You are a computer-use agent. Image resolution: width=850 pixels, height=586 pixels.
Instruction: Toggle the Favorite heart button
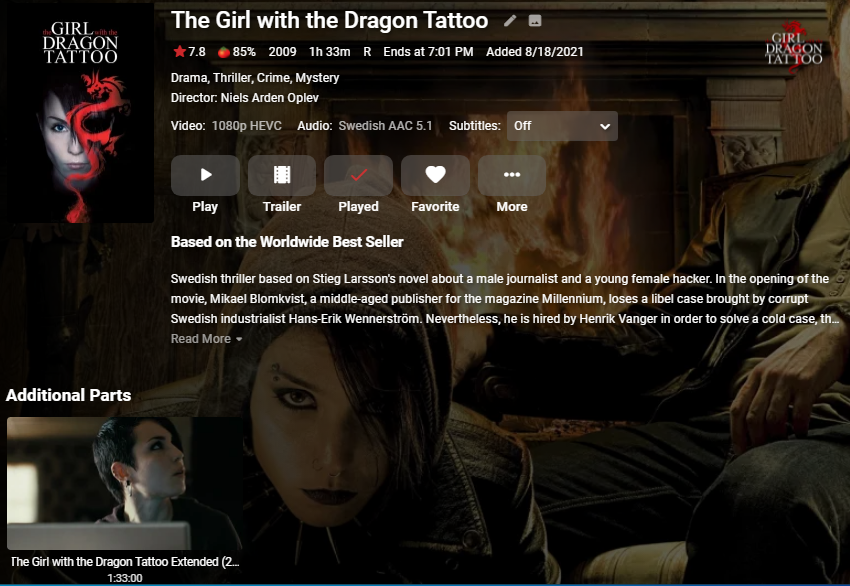pyautogui.click(x=435, y=175)
